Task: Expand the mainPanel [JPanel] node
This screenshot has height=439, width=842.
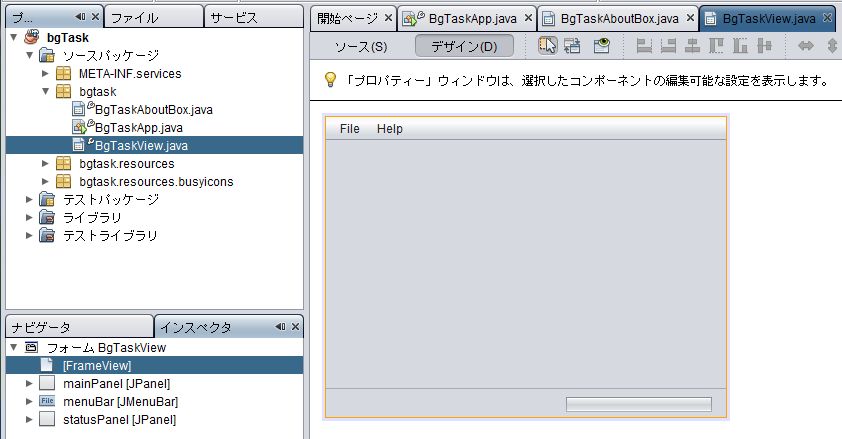Action: pyautogui.click(x=28, y=384)
